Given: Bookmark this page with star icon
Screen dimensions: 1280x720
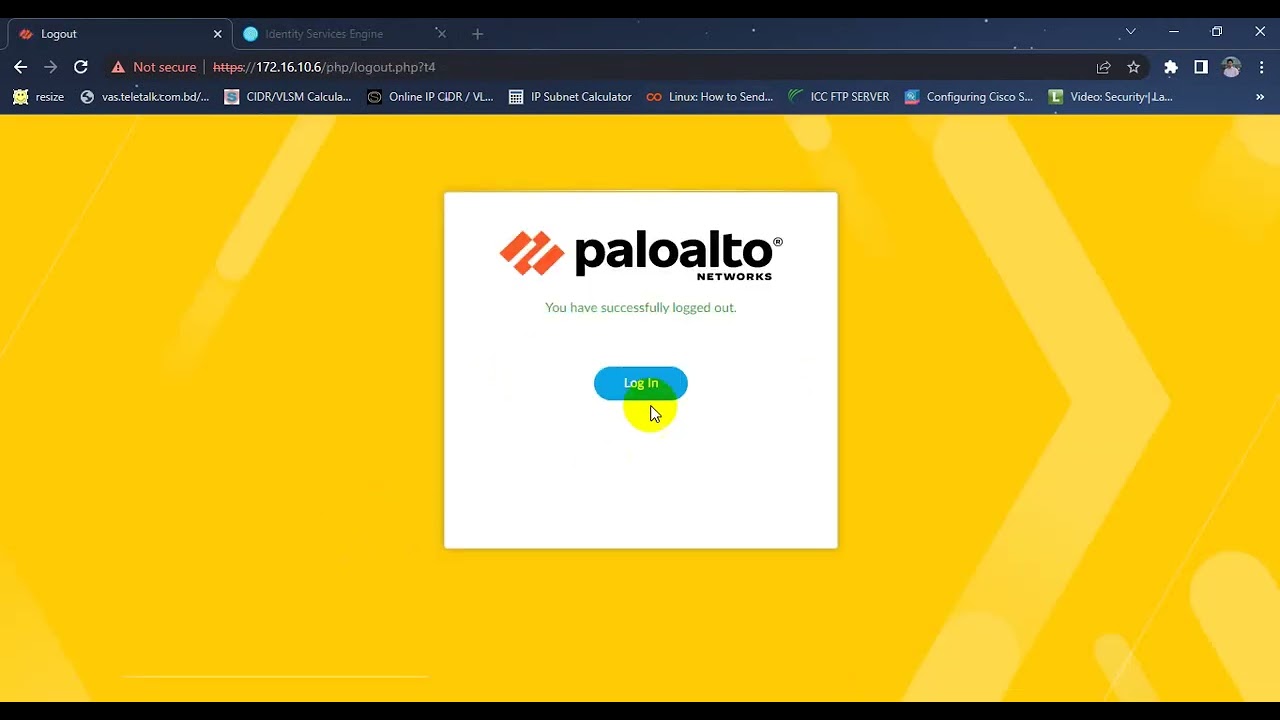Looking at the screenshot, I should coord(1133,67).
